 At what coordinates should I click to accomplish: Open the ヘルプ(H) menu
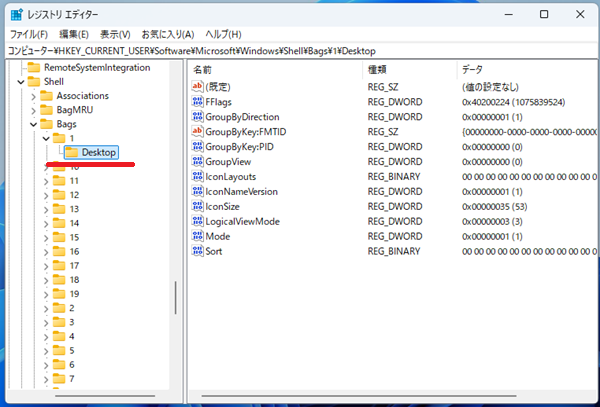point(223,34)
